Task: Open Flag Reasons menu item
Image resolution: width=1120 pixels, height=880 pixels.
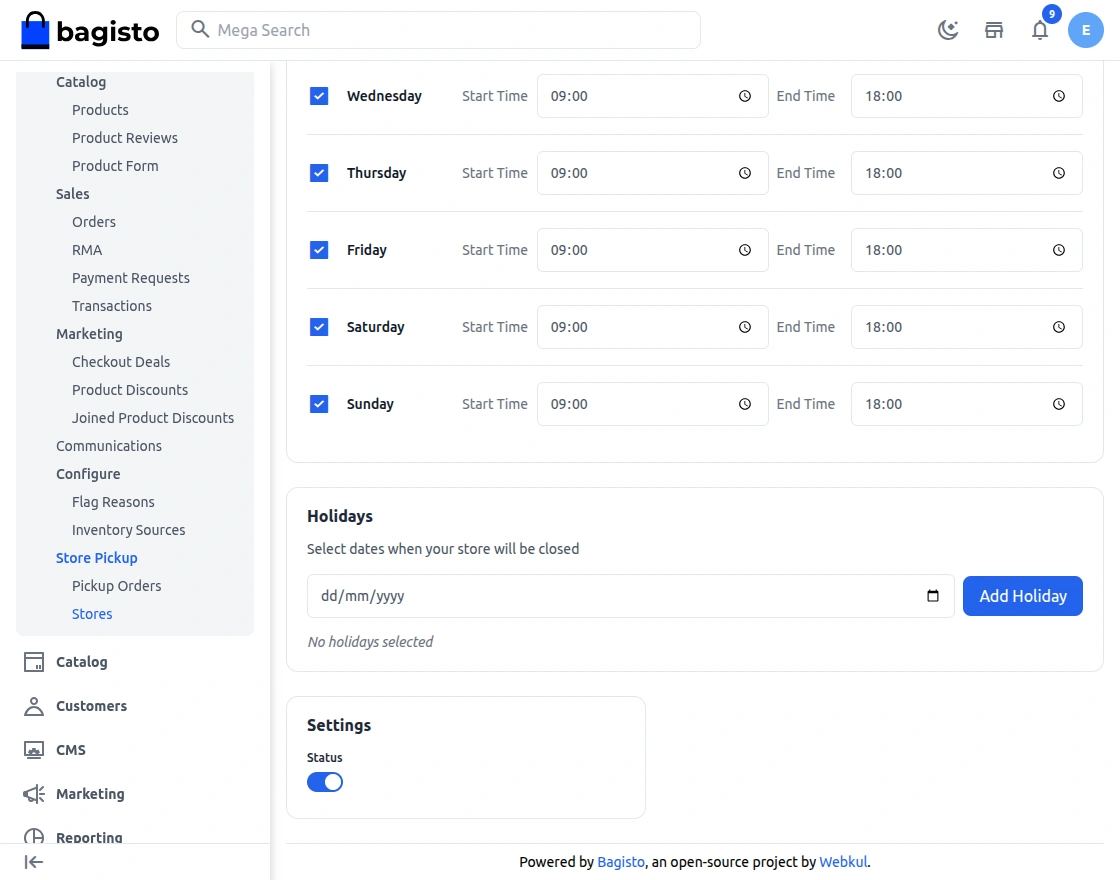Action: [113, 502]
